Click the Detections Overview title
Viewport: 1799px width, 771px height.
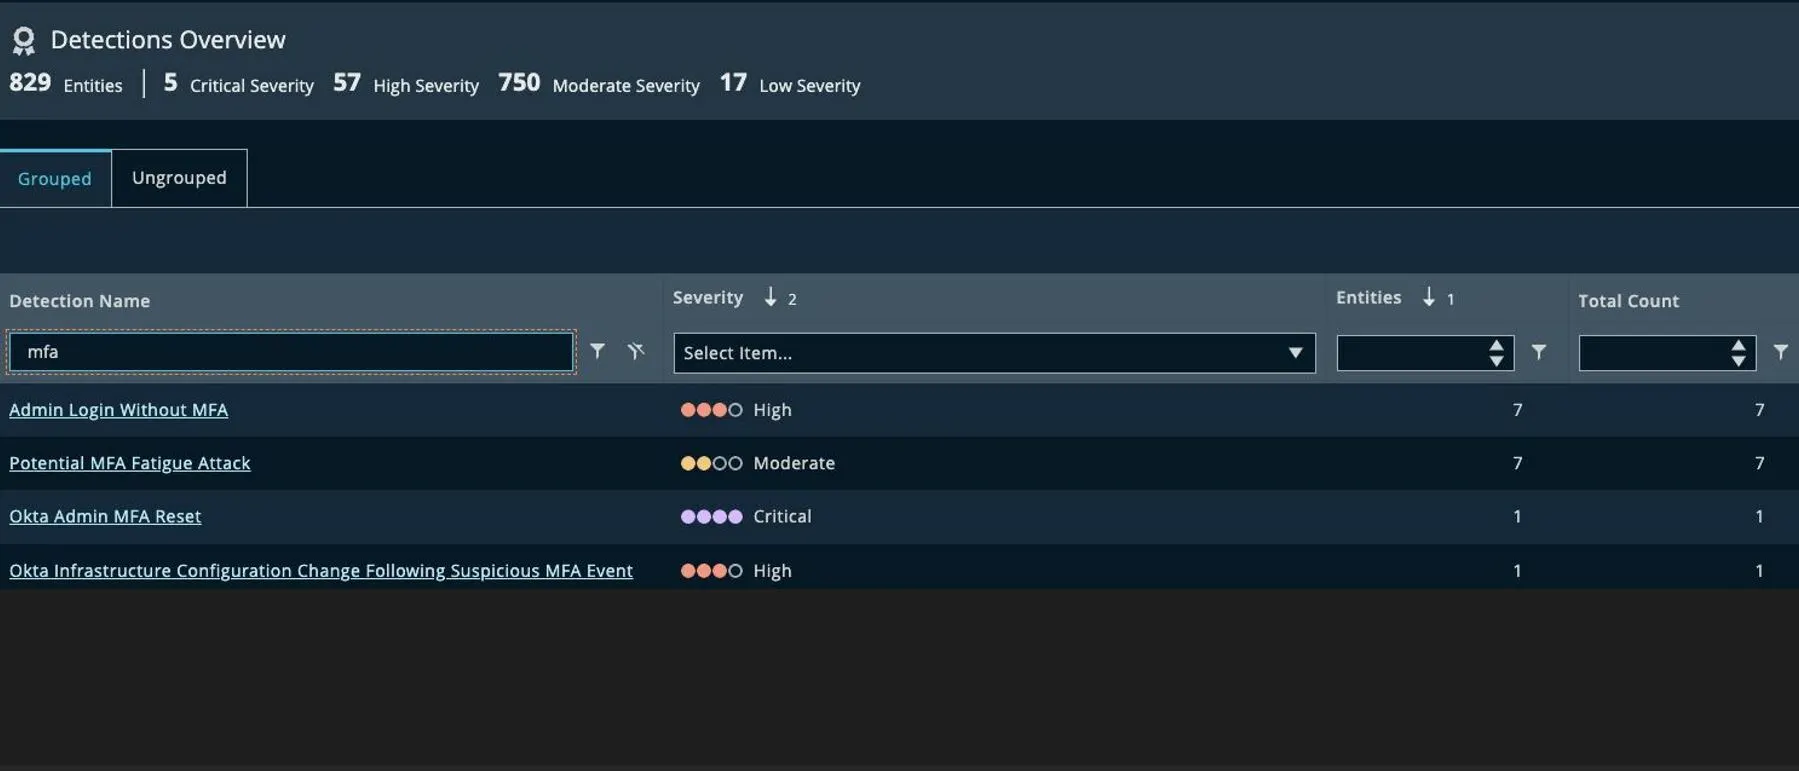click(168, 40)
